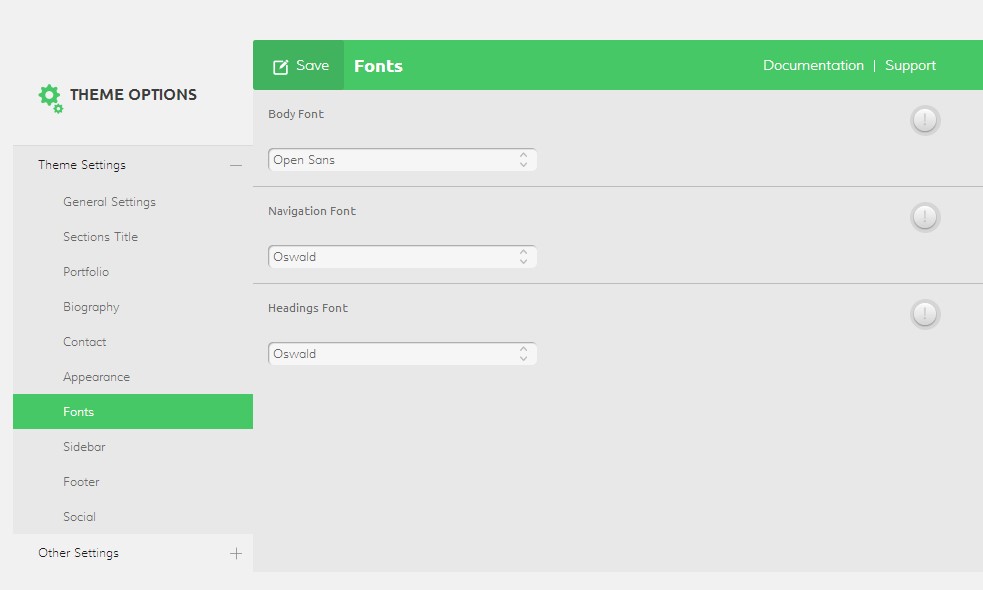Collapse Theme Settings with minus icon
Screen dimensions: 983x590
(236, 165)
